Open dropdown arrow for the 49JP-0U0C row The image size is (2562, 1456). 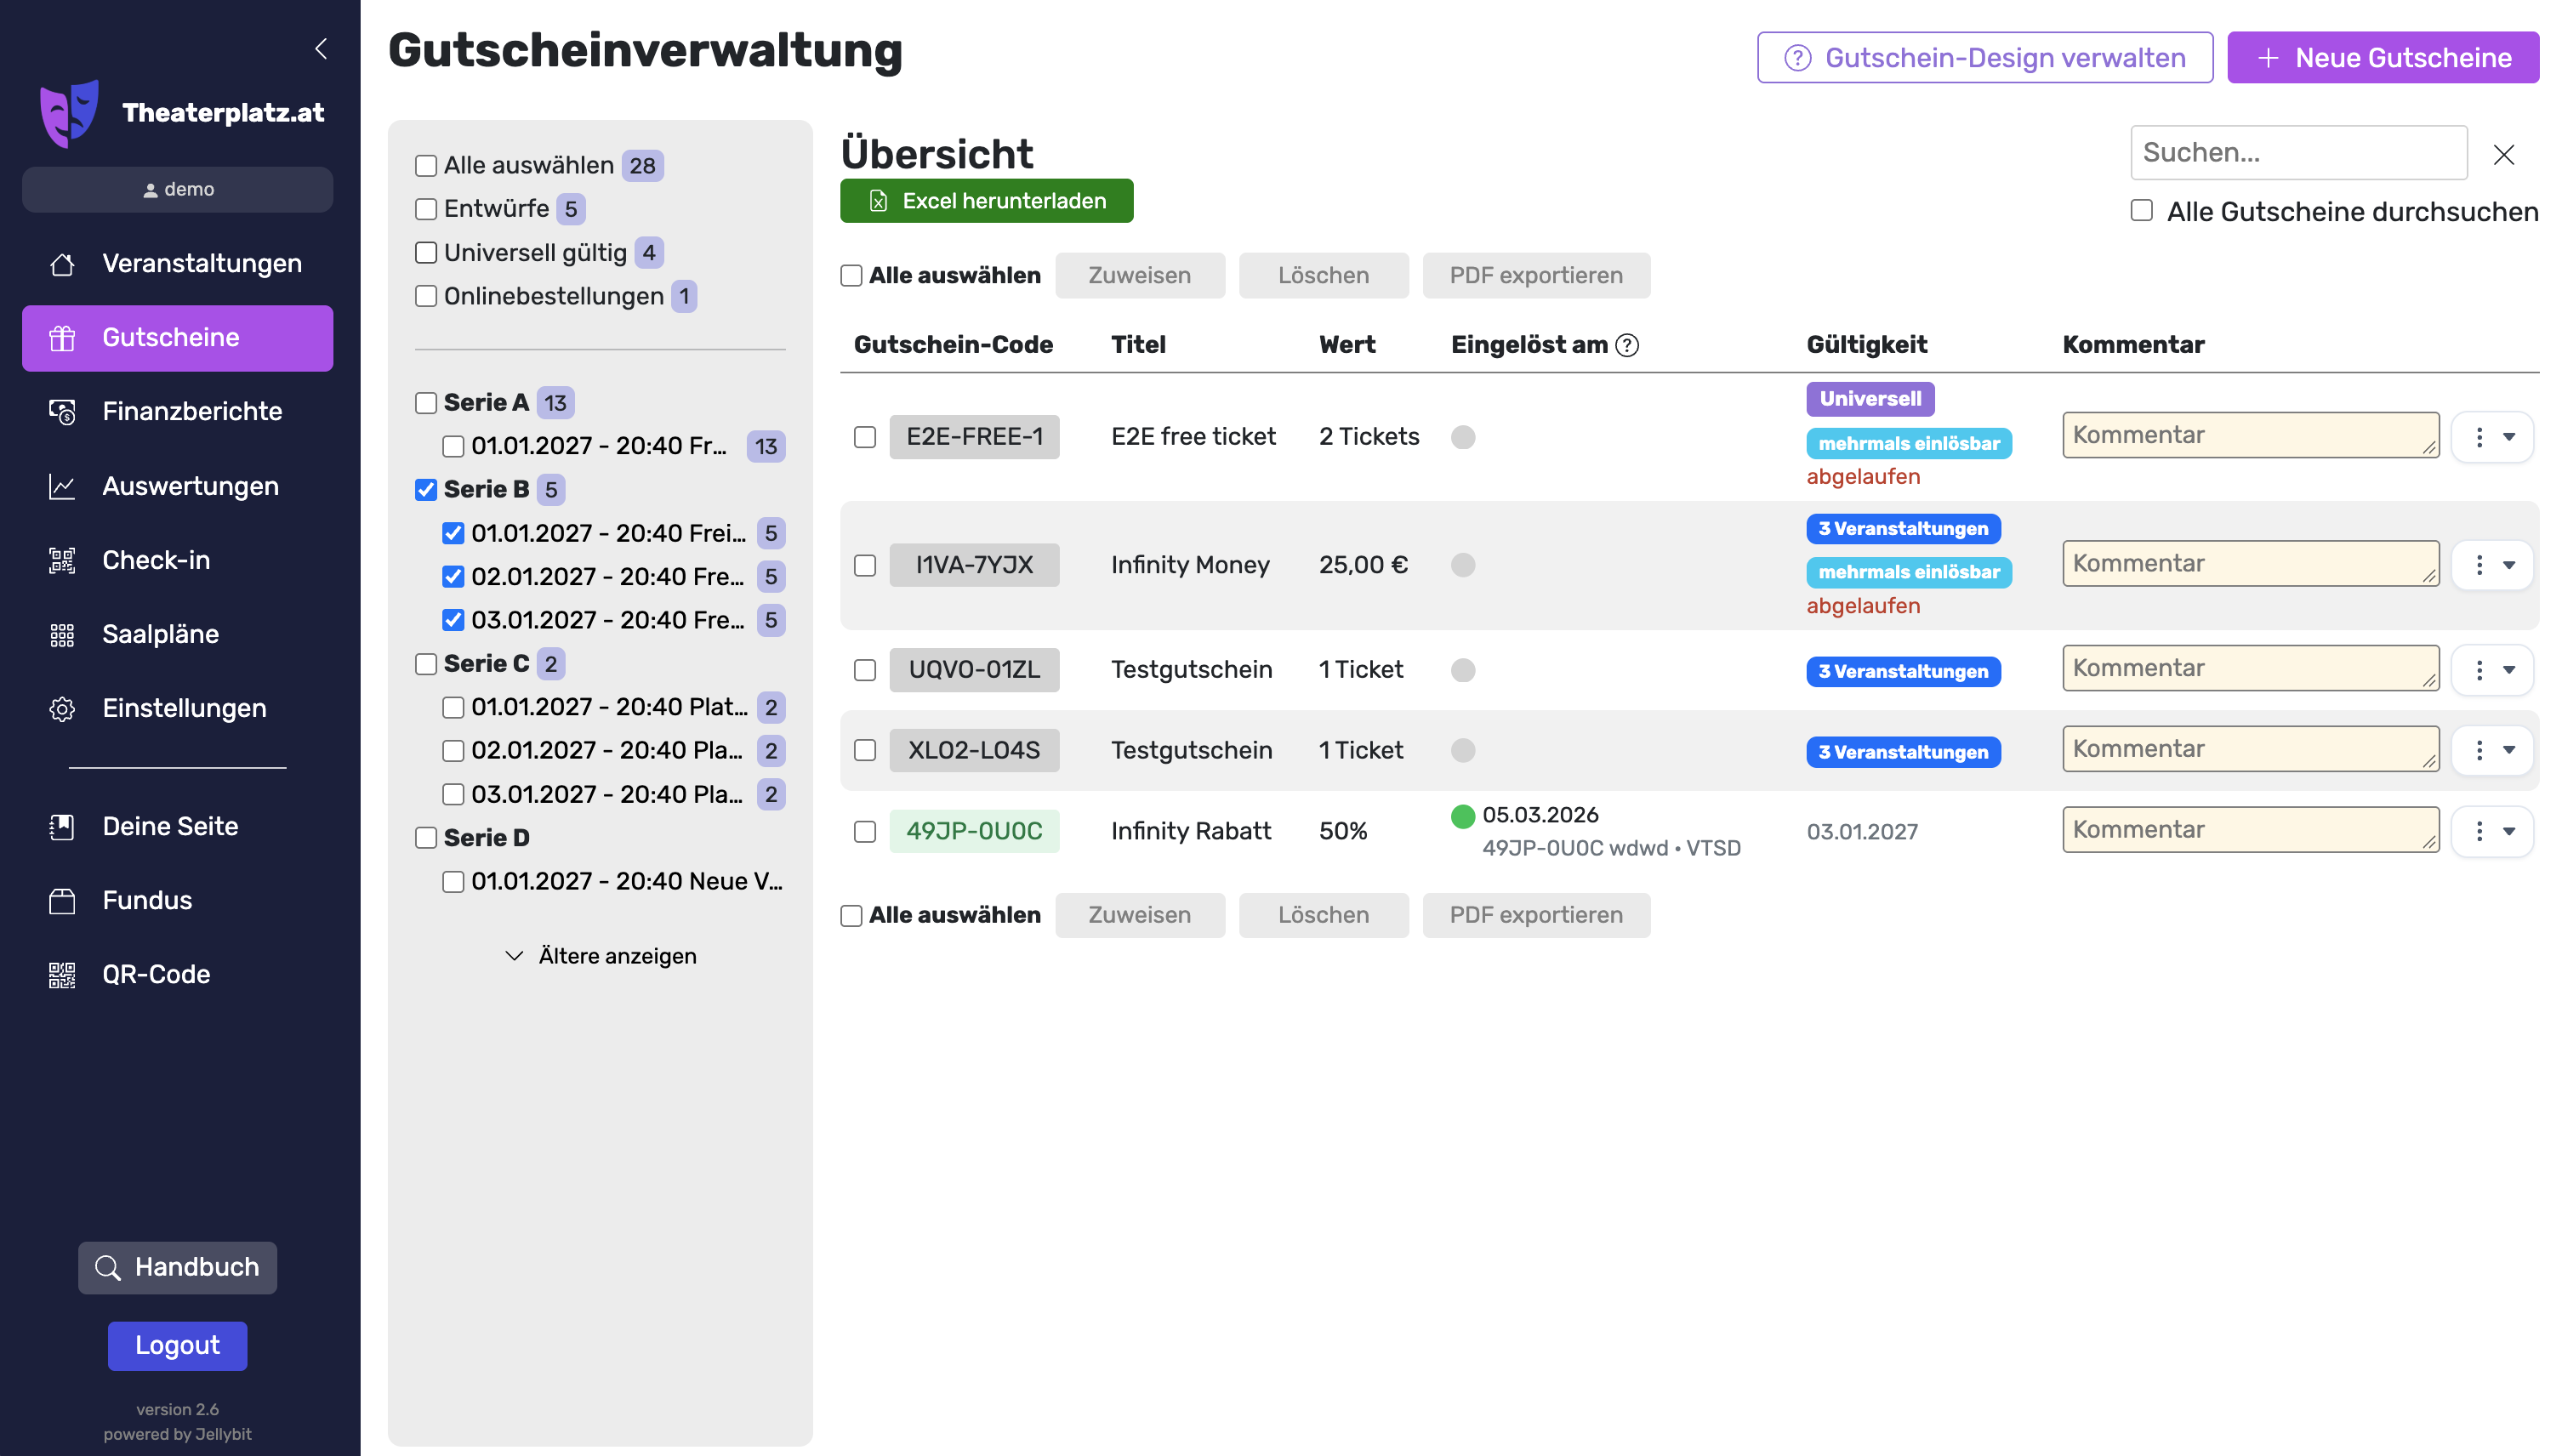point(2509,831)
